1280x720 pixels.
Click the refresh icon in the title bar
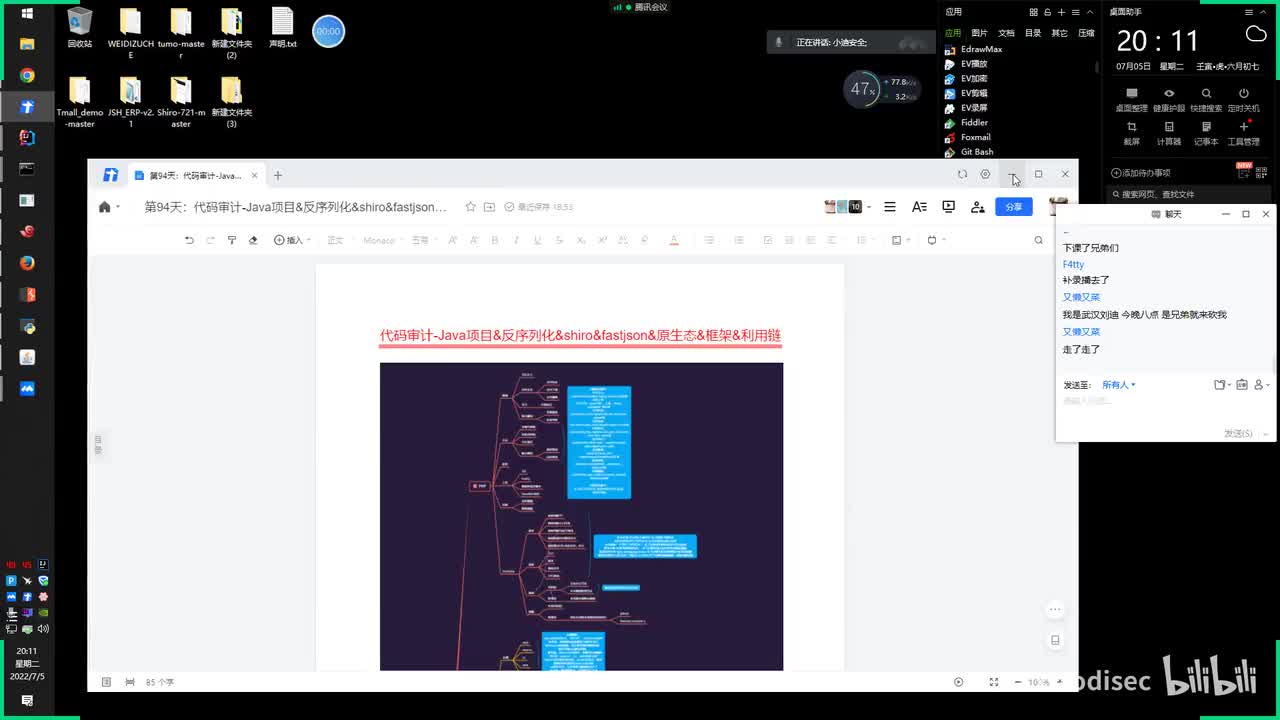962,174
